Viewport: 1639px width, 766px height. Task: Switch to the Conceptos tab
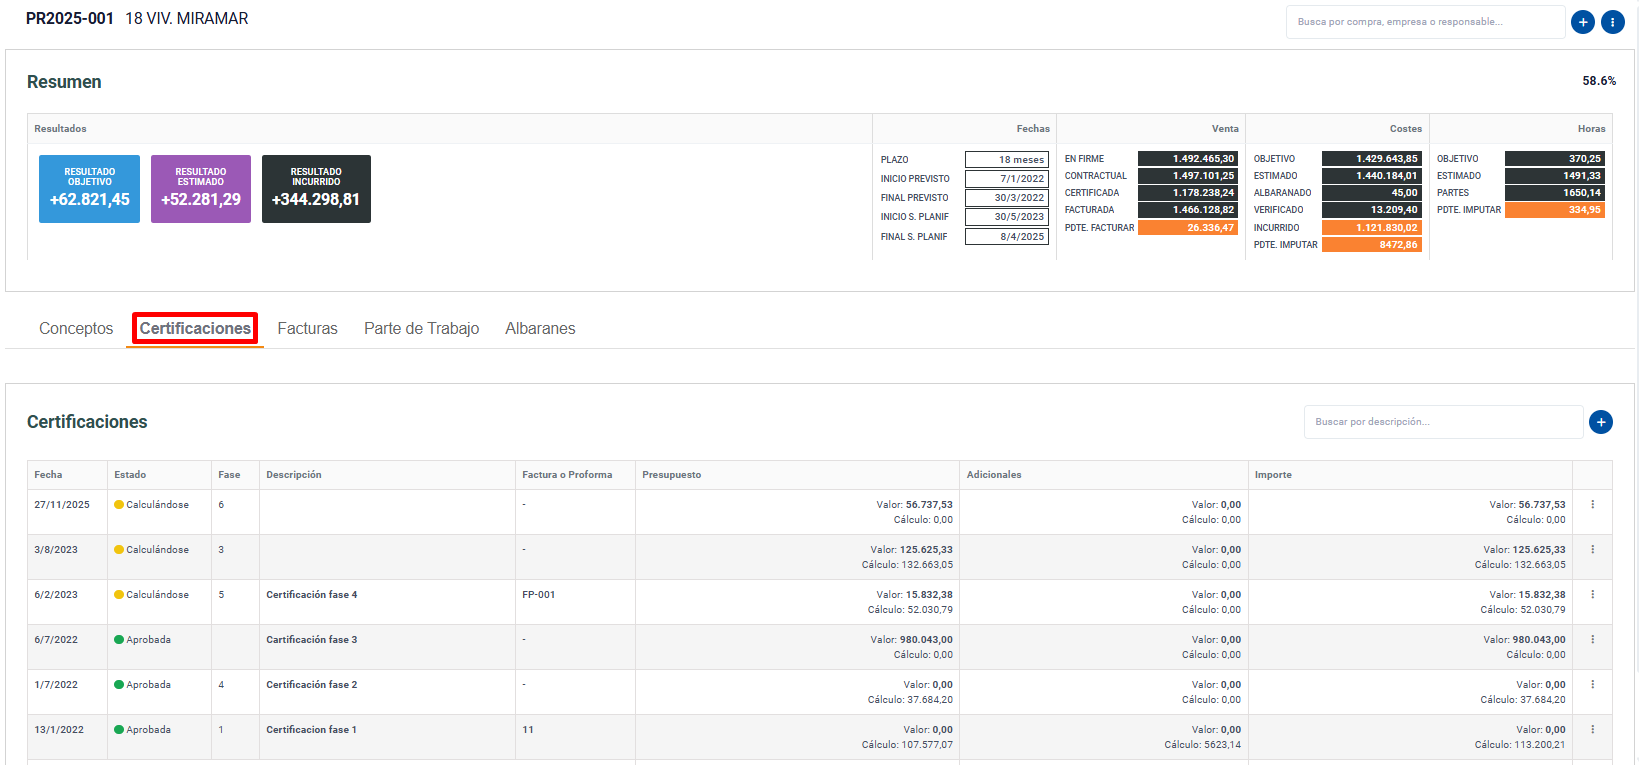click(76, 328)
